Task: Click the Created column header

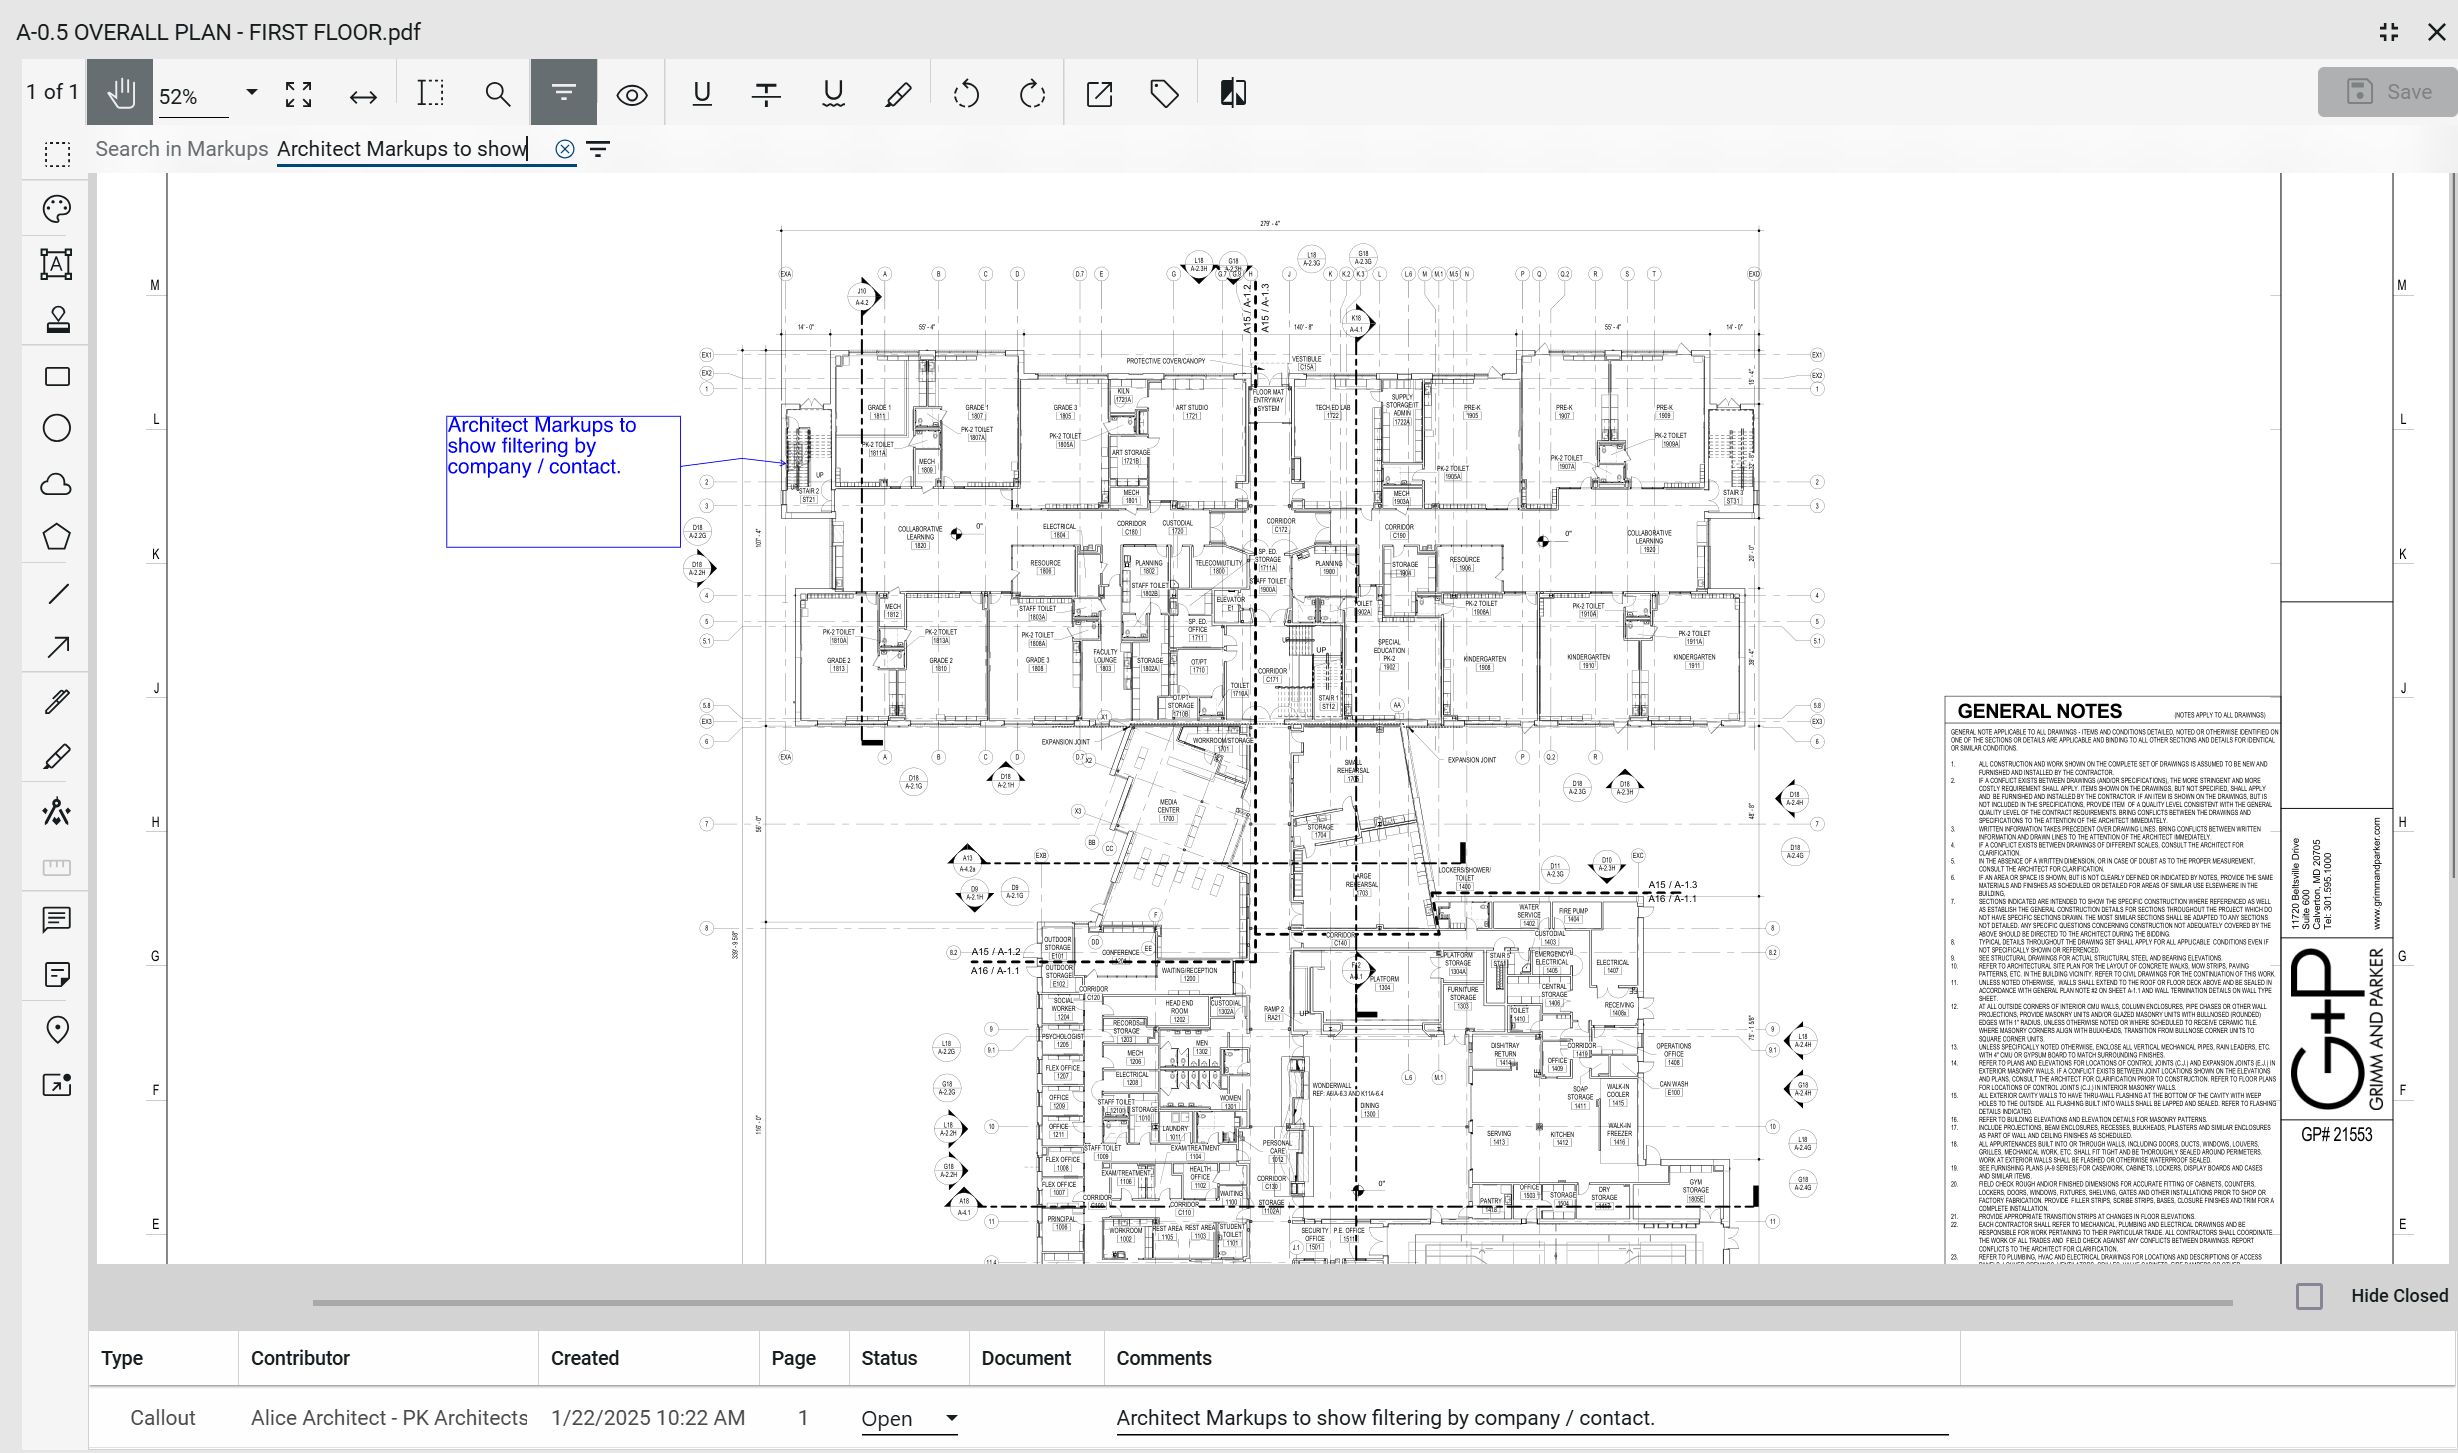Action: 585,1358
